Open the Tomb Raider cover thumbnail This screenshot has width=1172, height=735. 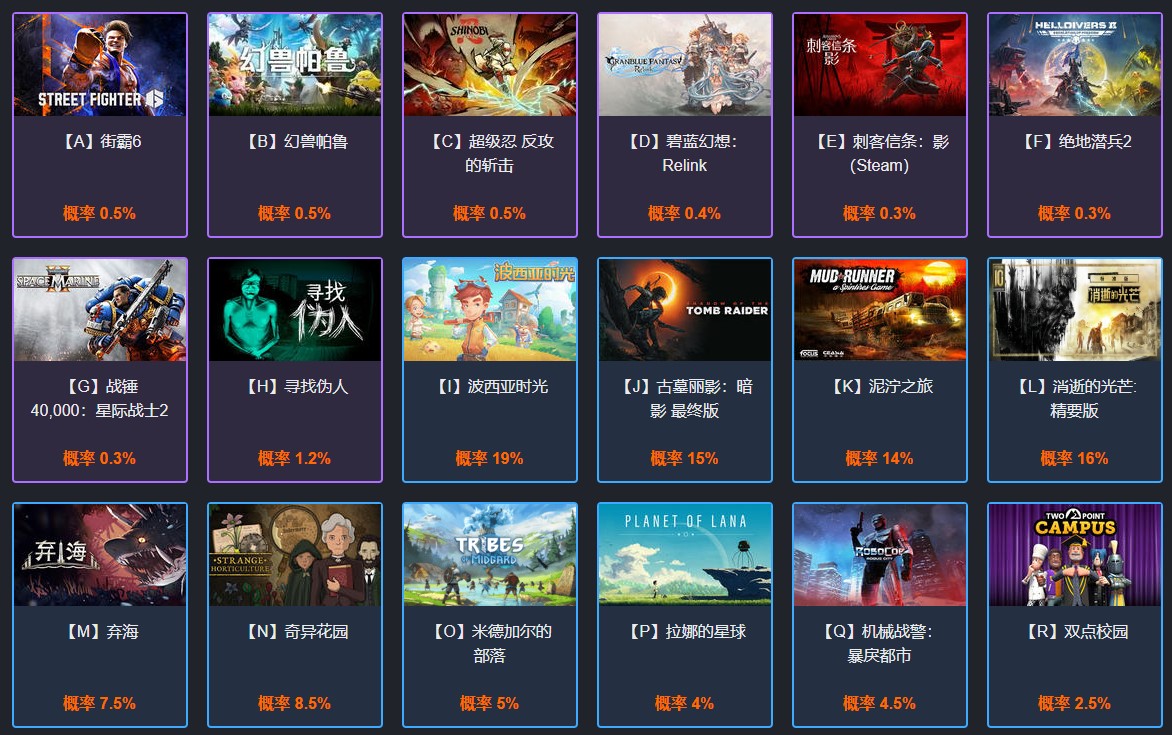[x=685, y=310]
